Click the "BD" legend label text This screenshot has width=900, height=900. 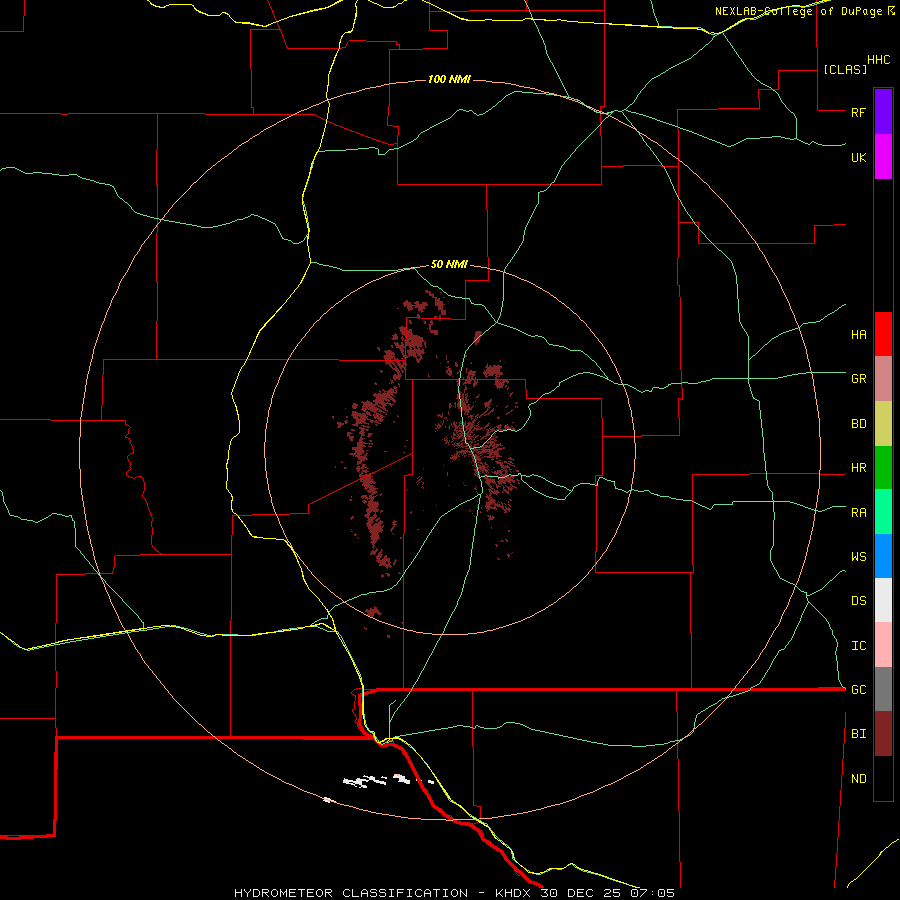(858, 424)
